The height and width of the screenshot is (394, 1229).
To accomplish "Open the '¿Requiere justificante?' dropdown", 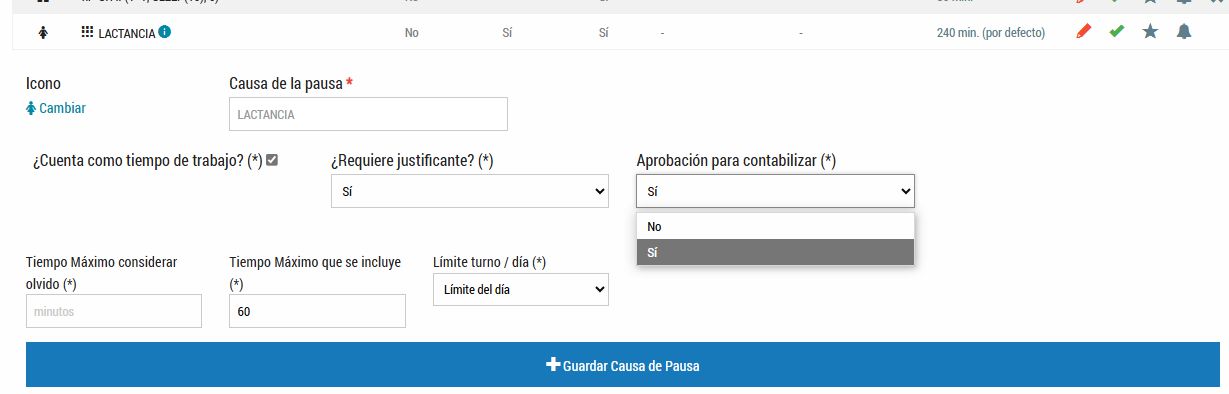I will [x=469, y=191].
